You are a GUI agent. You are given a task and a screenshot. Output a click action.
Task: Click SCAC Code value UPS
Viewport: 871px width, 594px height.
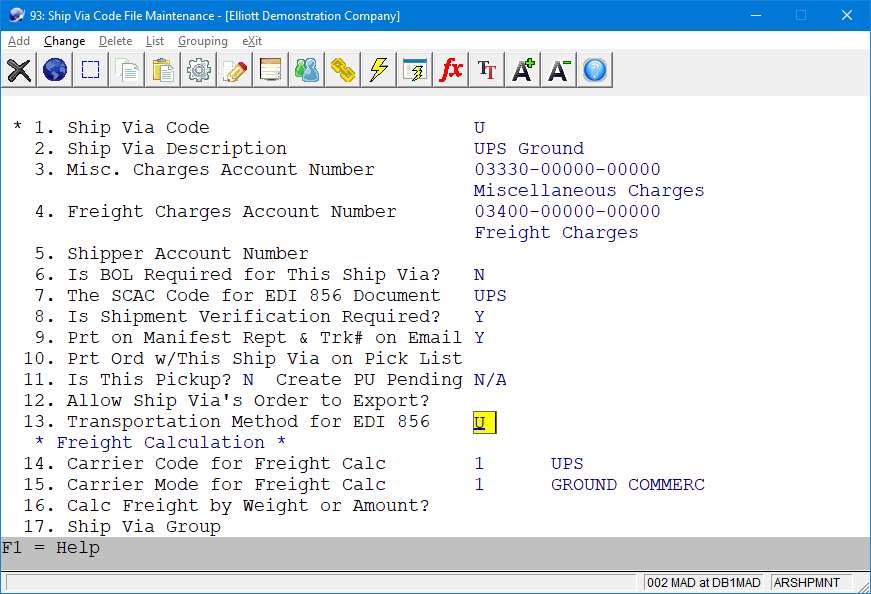[490, 296]
